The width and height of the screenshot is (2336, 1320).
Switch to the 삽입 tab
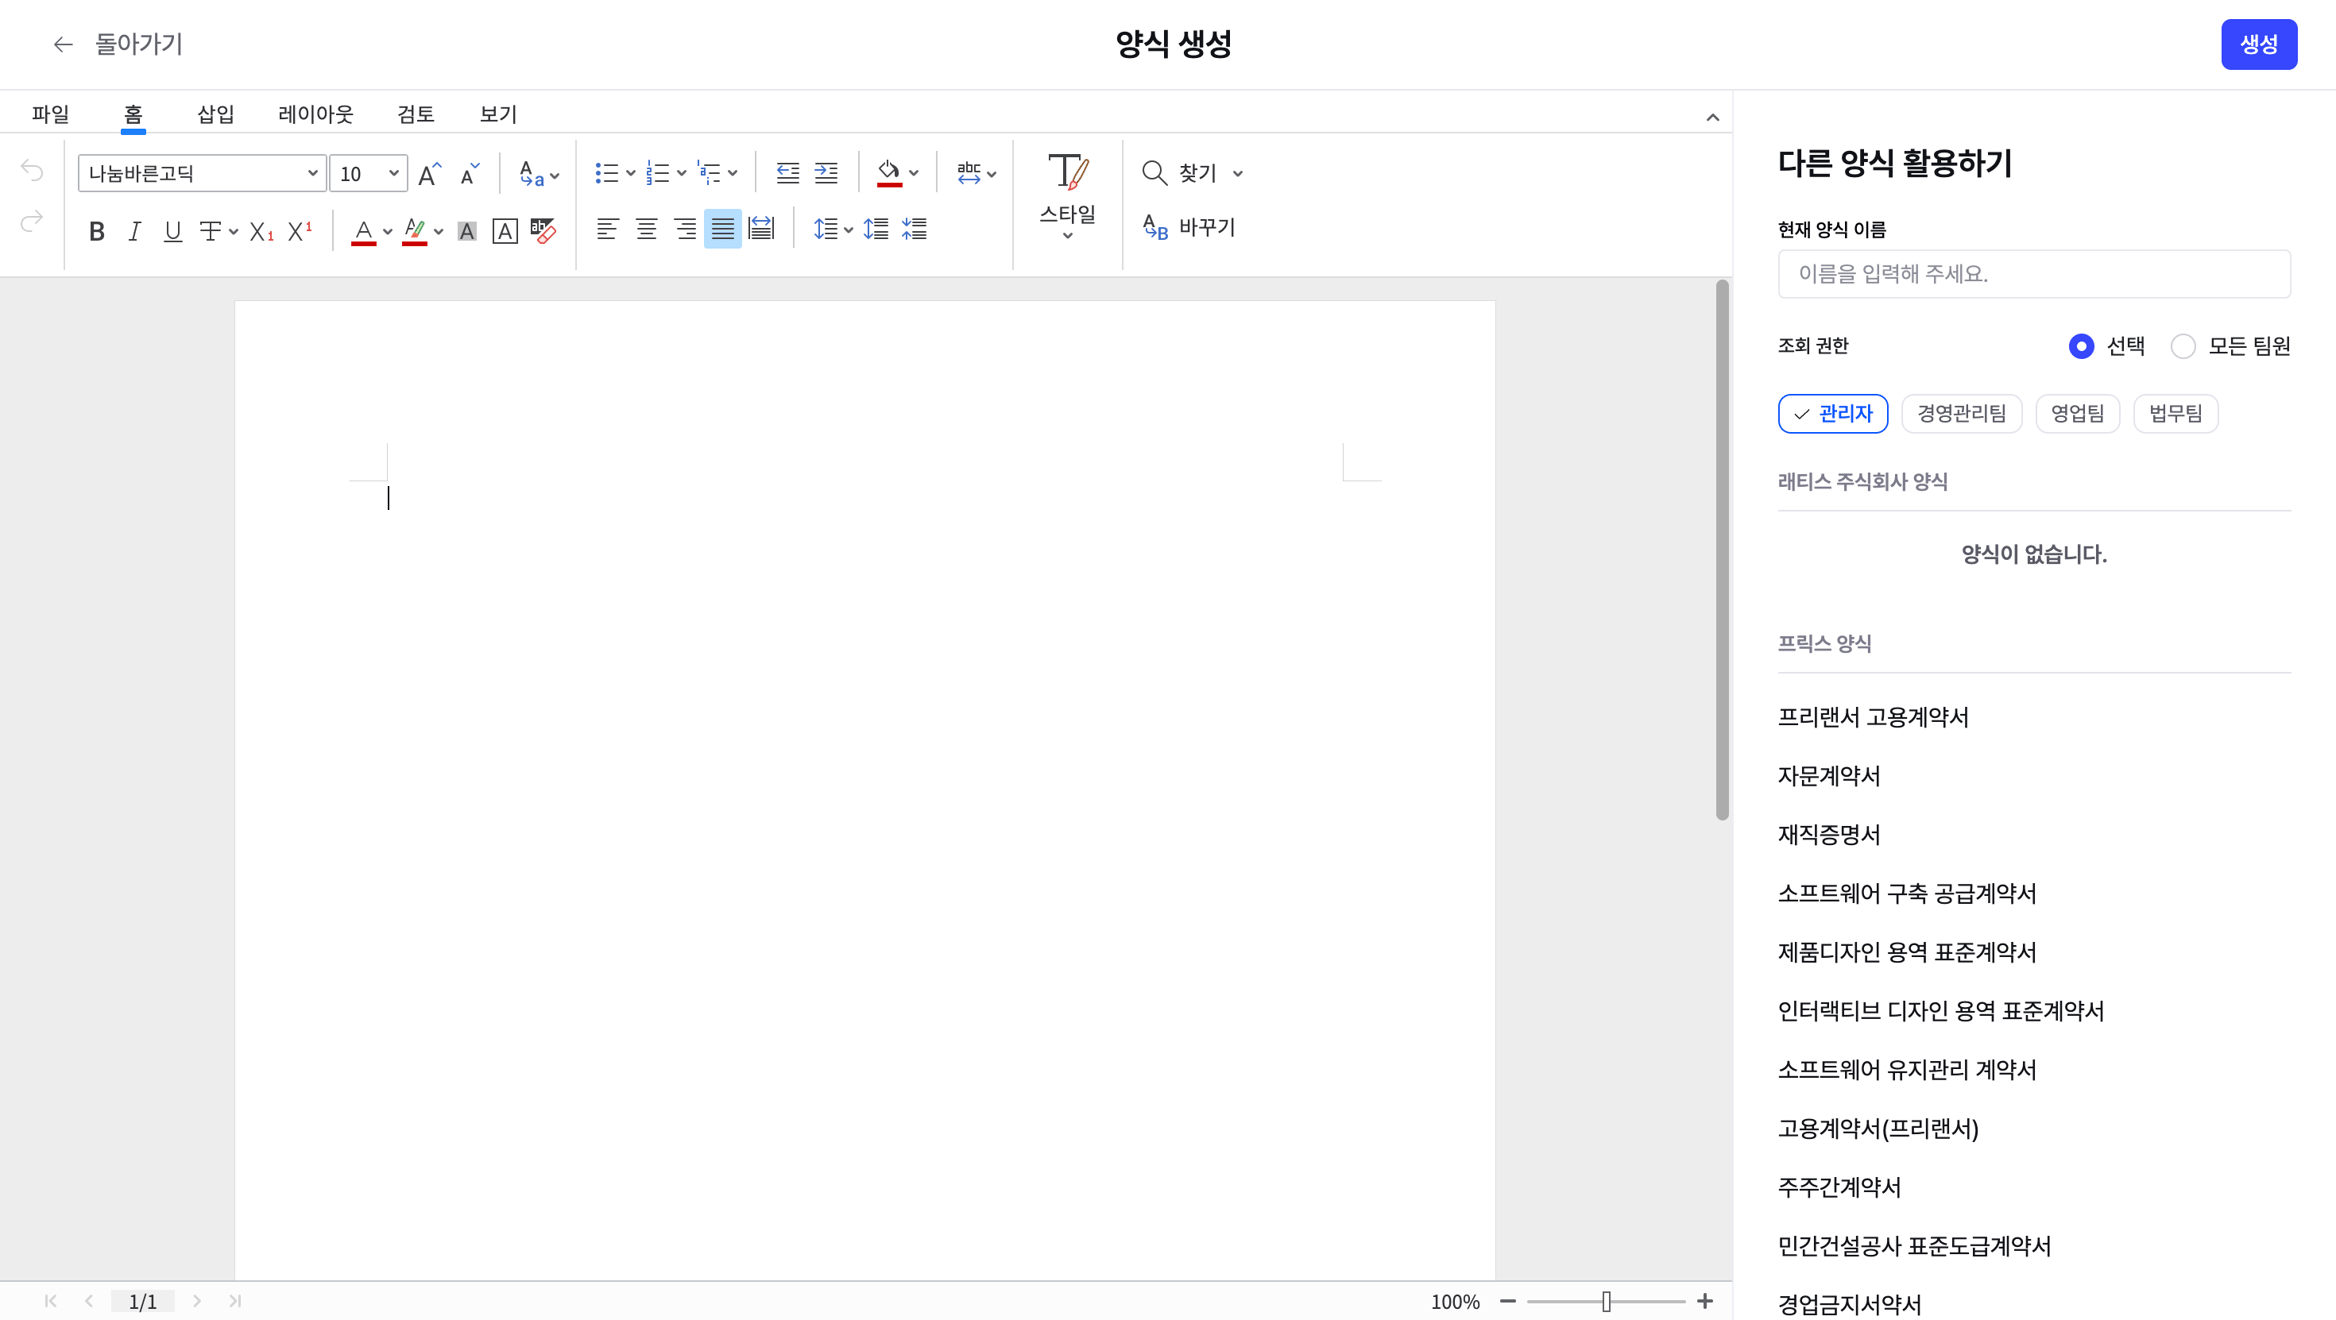click(215, 114)
